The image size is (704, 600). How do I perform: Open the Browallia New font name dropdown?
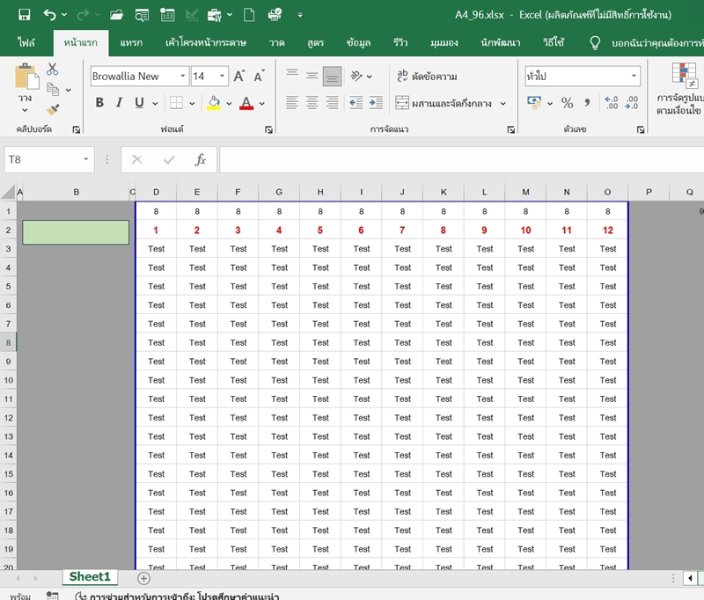tap(182, 76)
